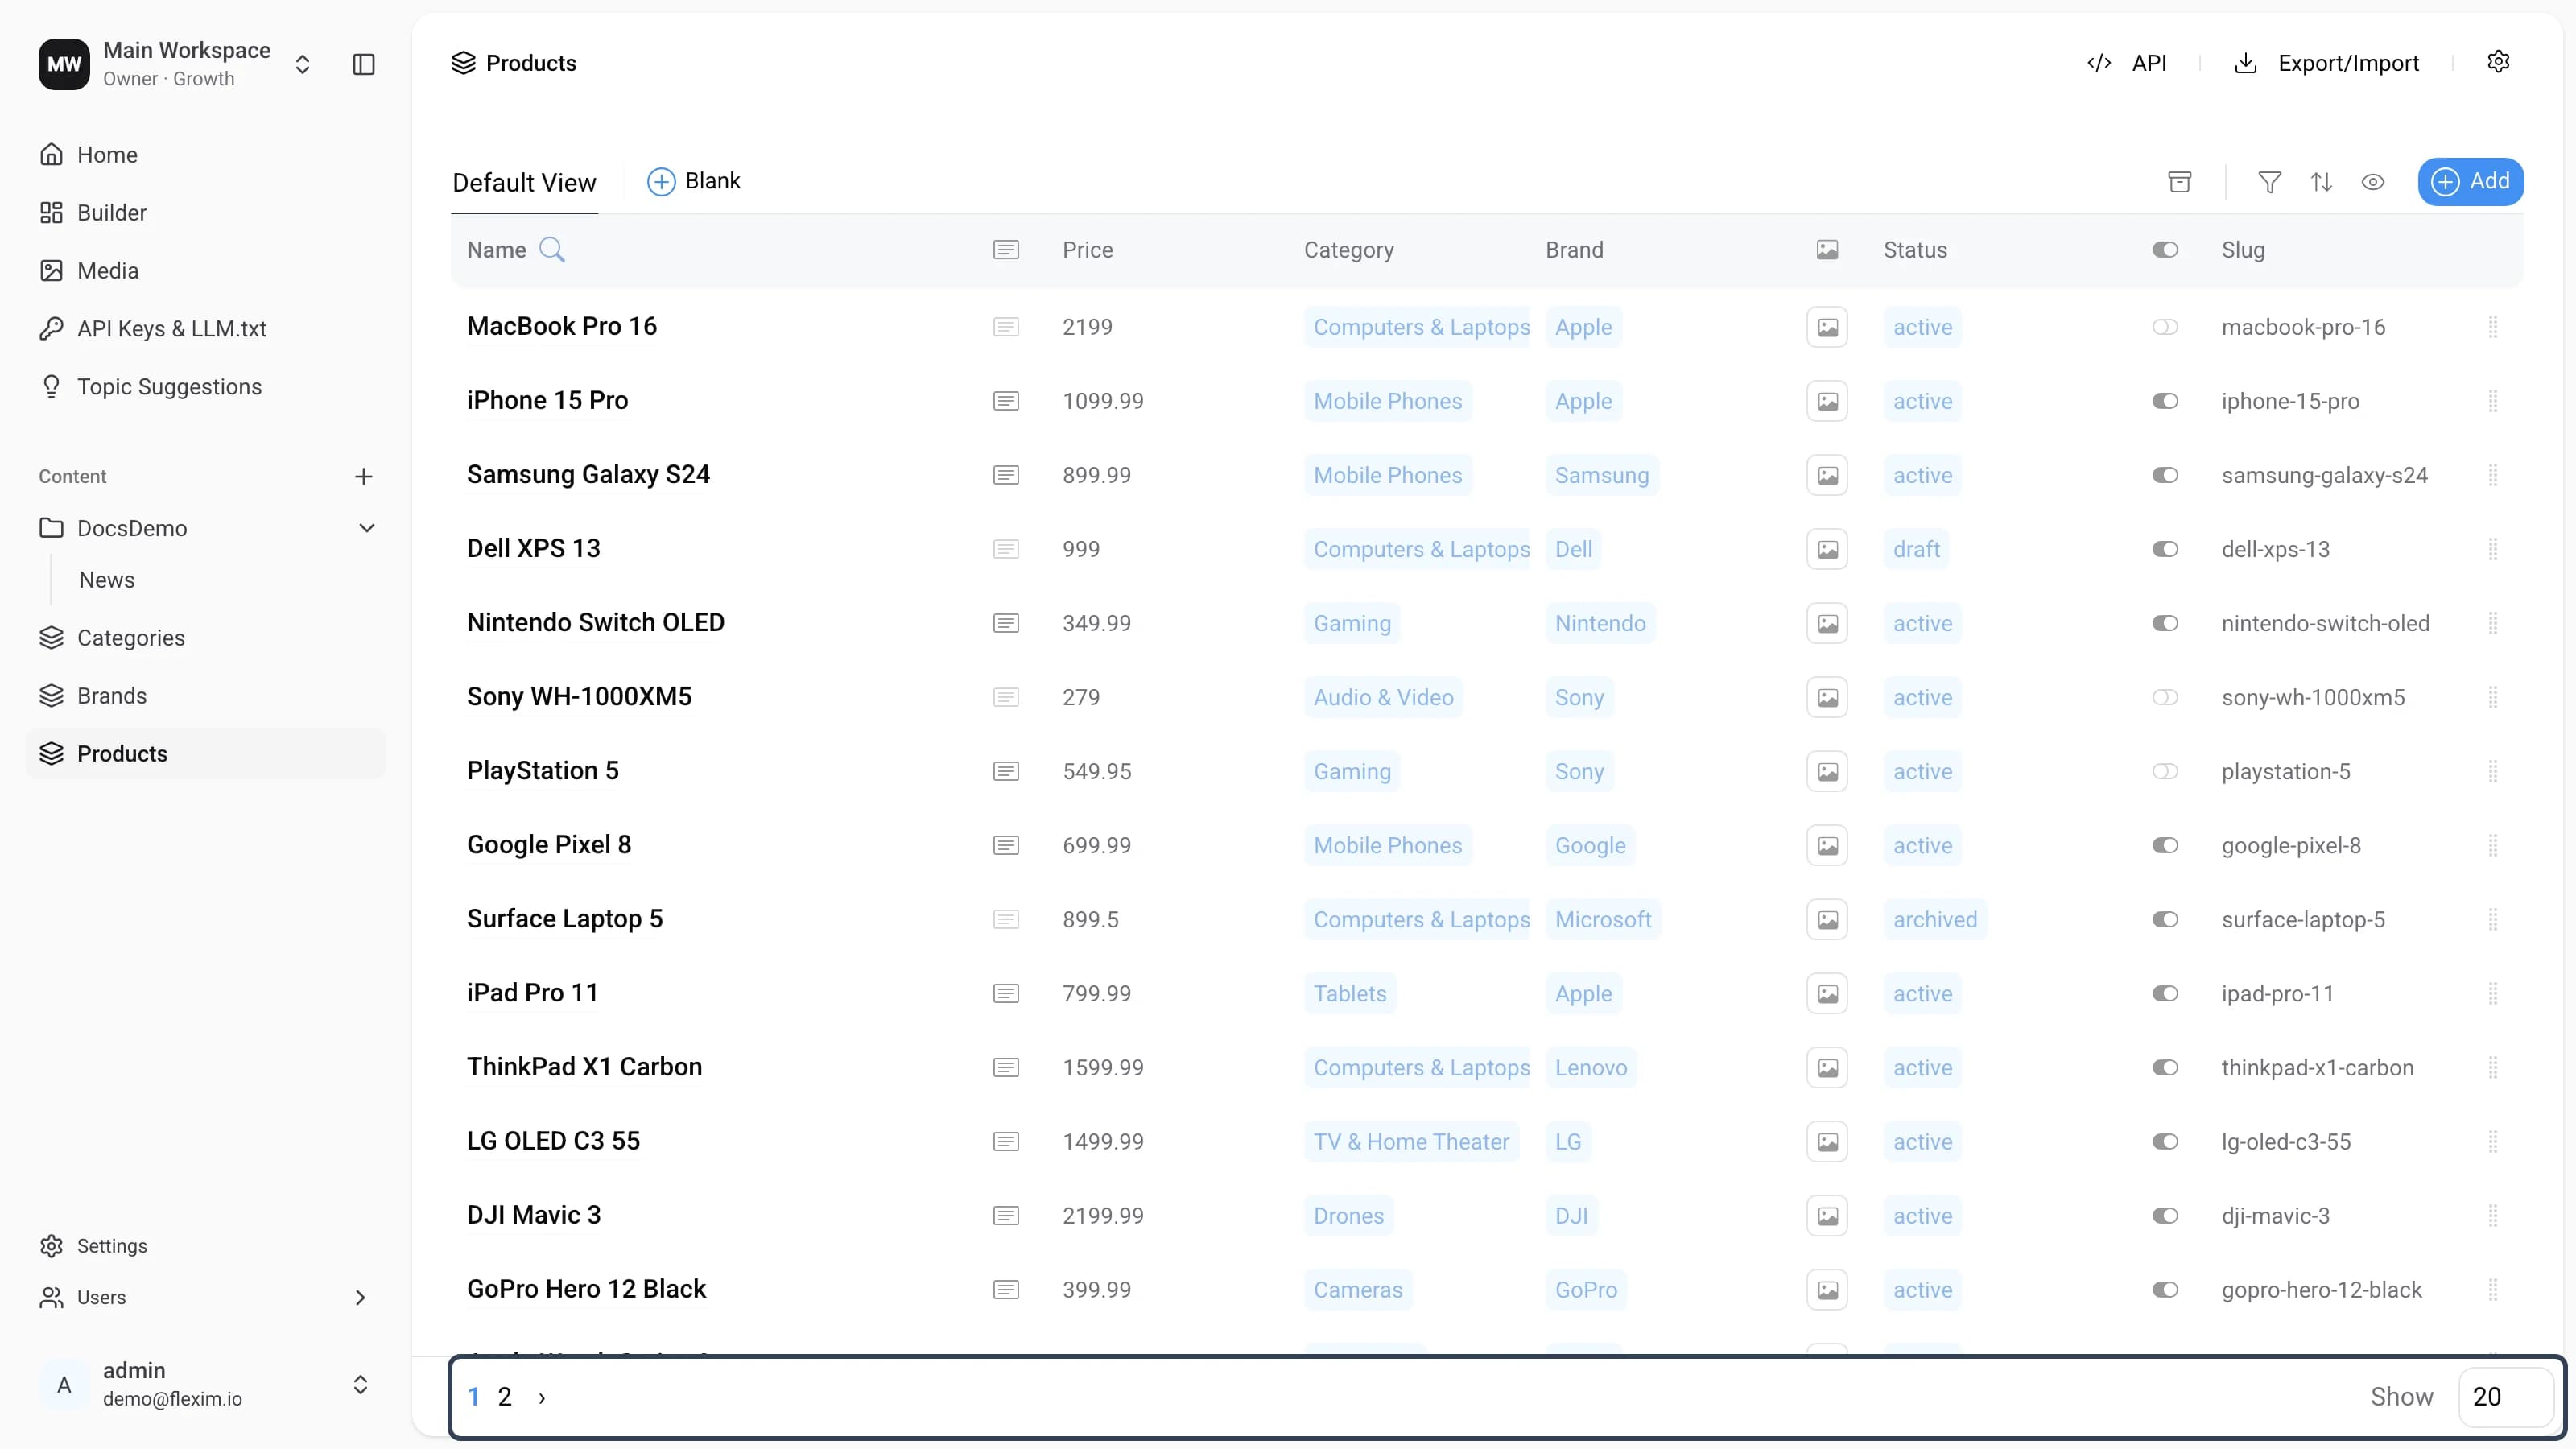Open the filter funnel icon
Viewport: 2576px width, 1449px height.
click(x=2270, y=182)
